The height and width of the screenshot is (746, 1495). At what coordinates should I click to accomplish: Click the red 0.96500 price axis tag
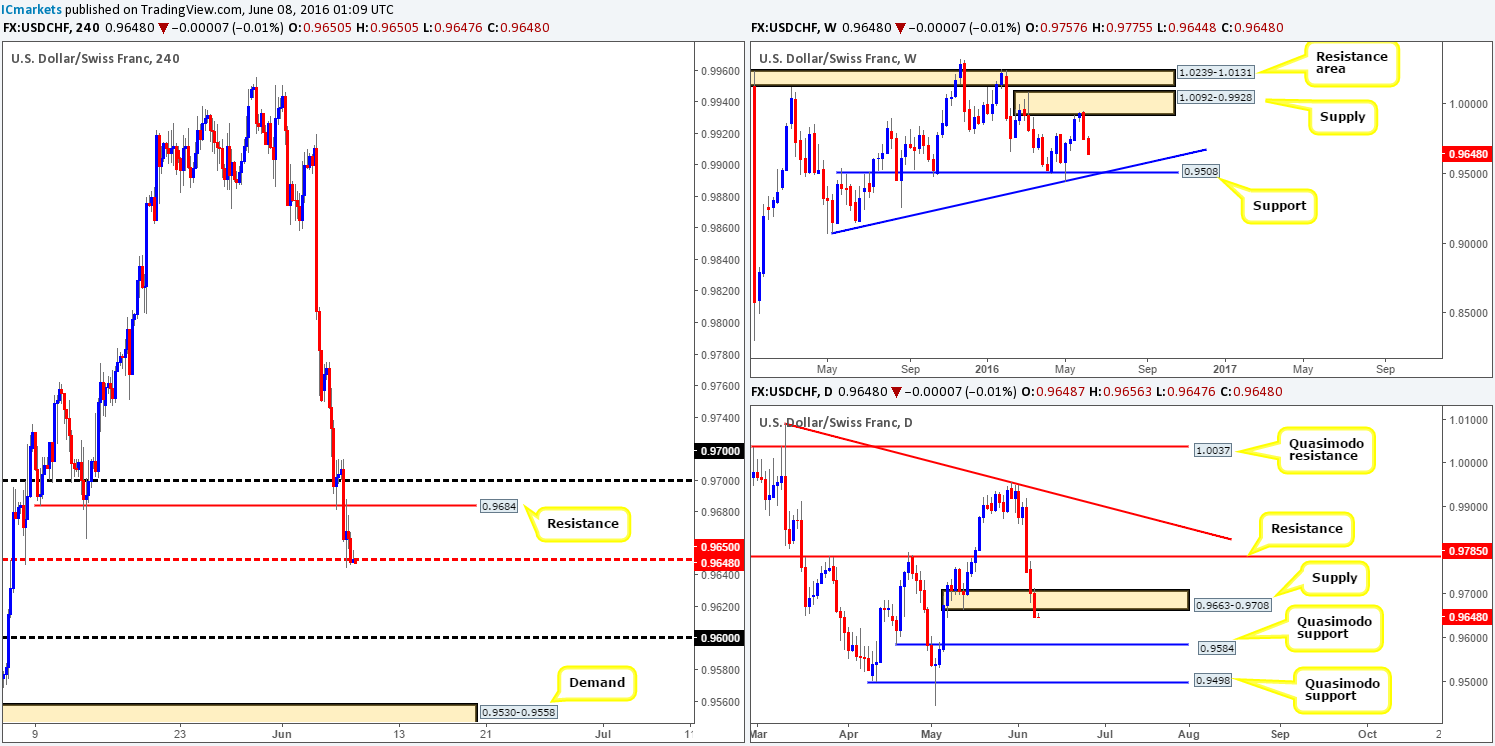[718, 548]
